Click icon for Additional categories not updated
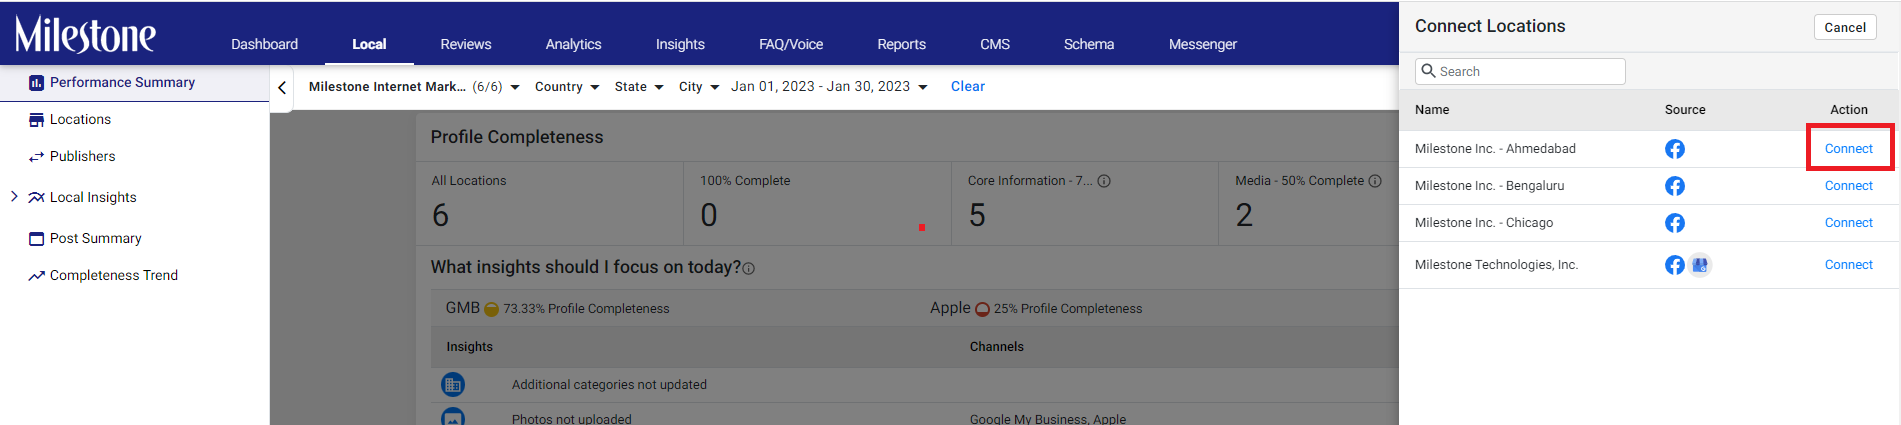The width and height of the screenshot is (1901, 425). click(x=453, y=384)
